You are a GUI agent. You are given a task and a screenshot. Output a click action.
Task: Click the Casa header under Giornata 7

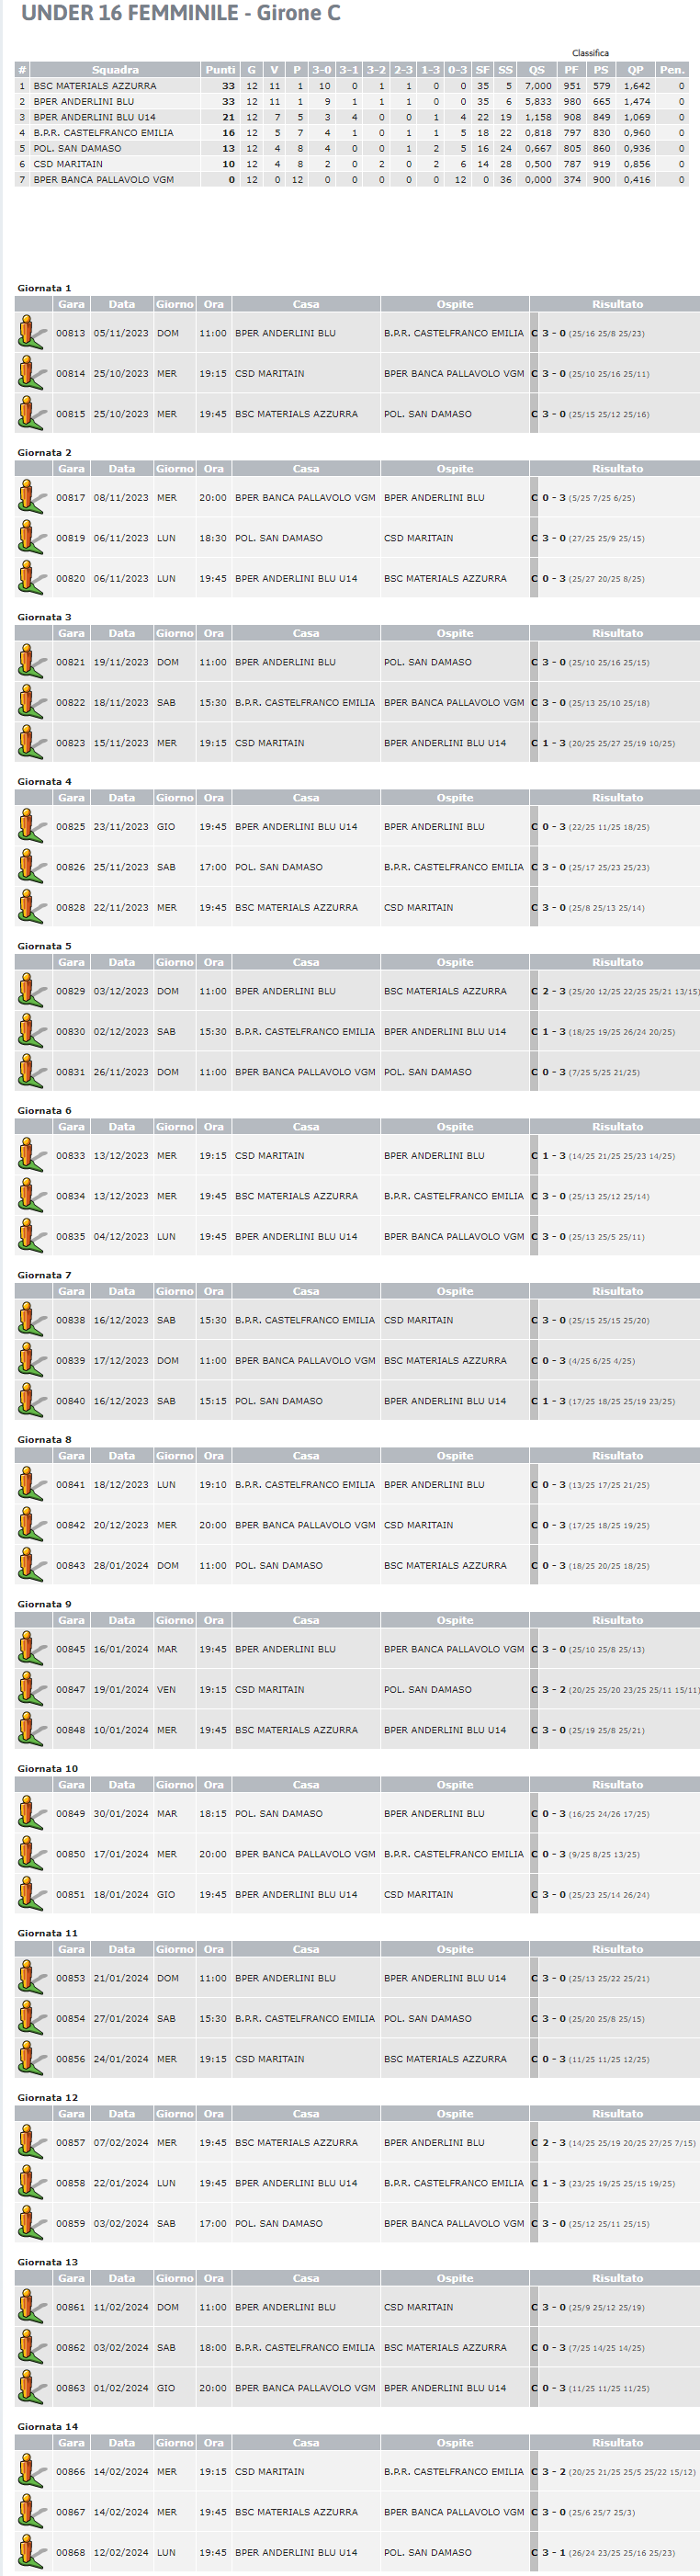pos(306,1291)
